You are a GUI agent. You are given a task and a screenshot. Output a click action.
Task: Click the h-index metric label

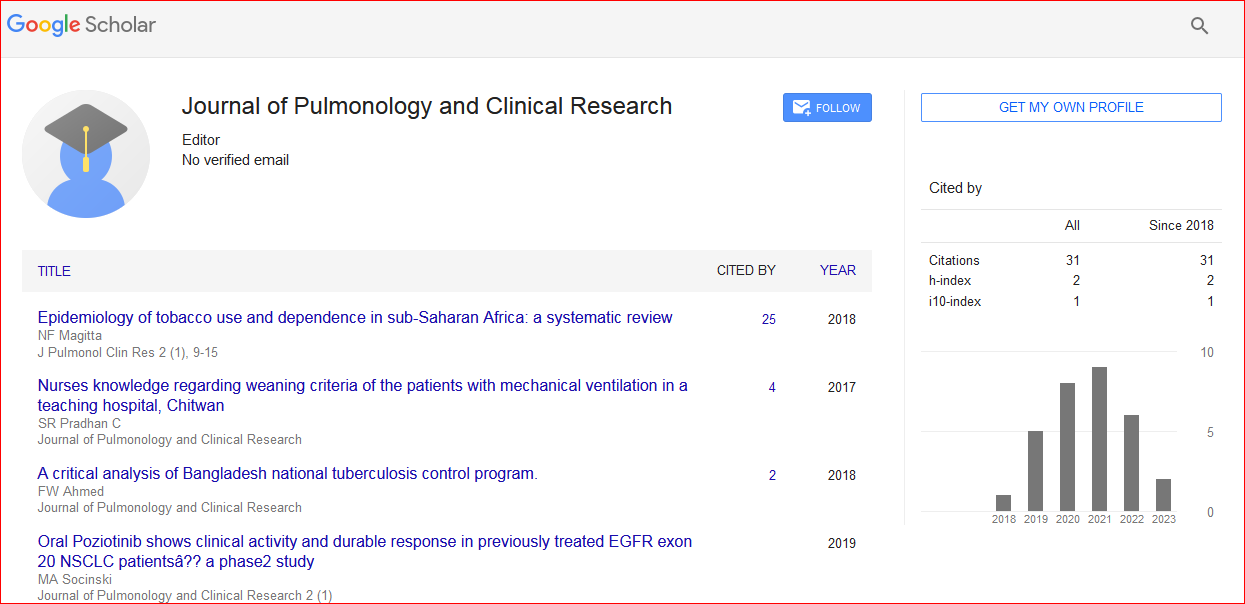click(949, 281)
